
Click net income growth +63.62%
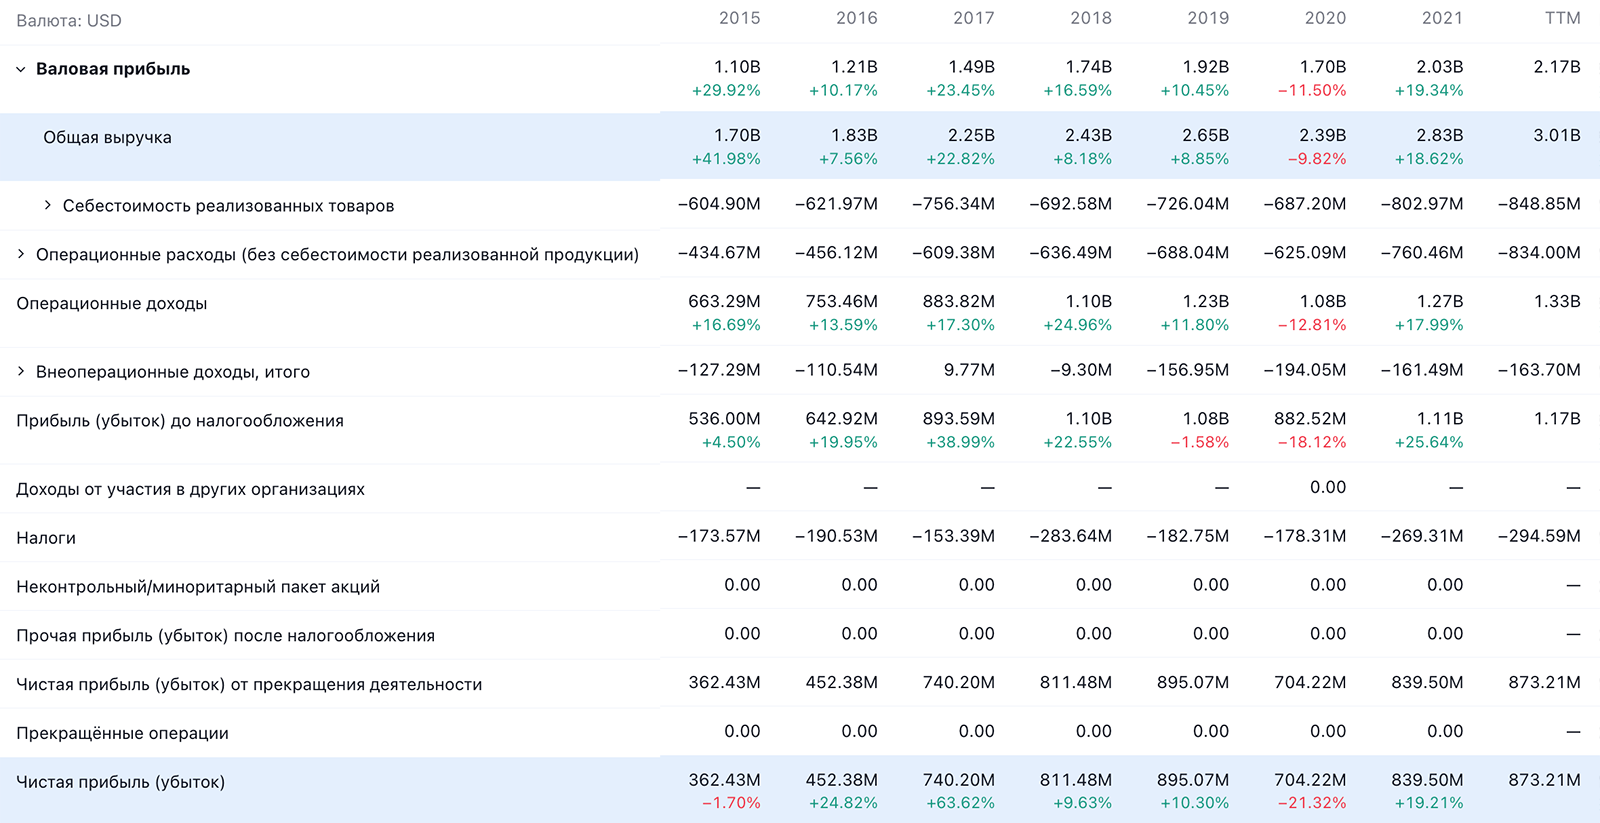(x=960, y=803)
